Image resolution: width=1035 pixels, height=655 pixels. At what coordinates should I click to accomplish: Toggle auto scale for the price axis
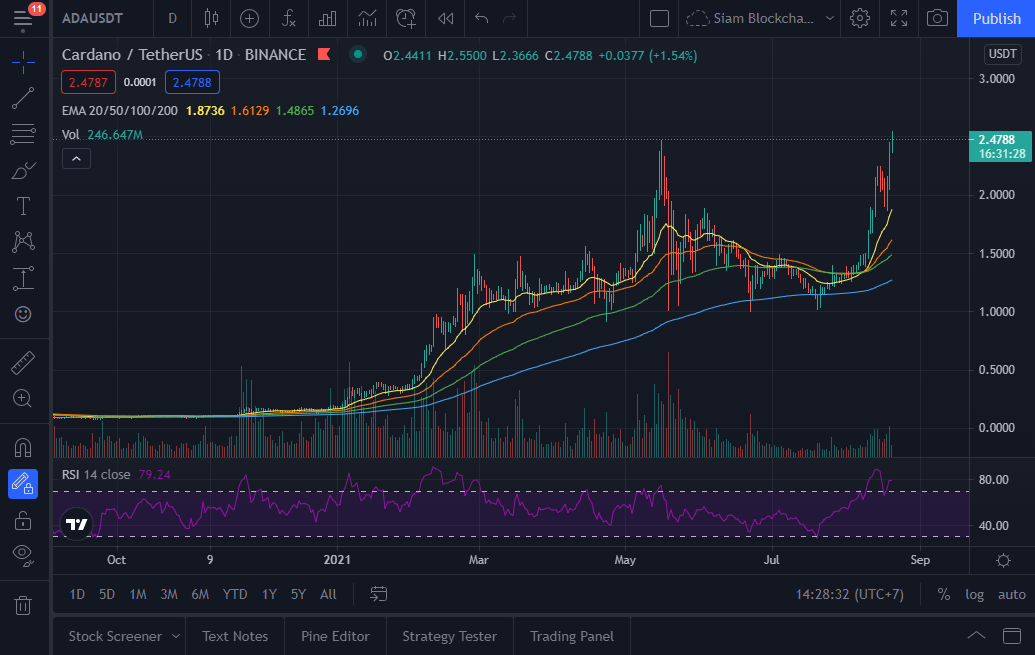(x=1009, y=594)
